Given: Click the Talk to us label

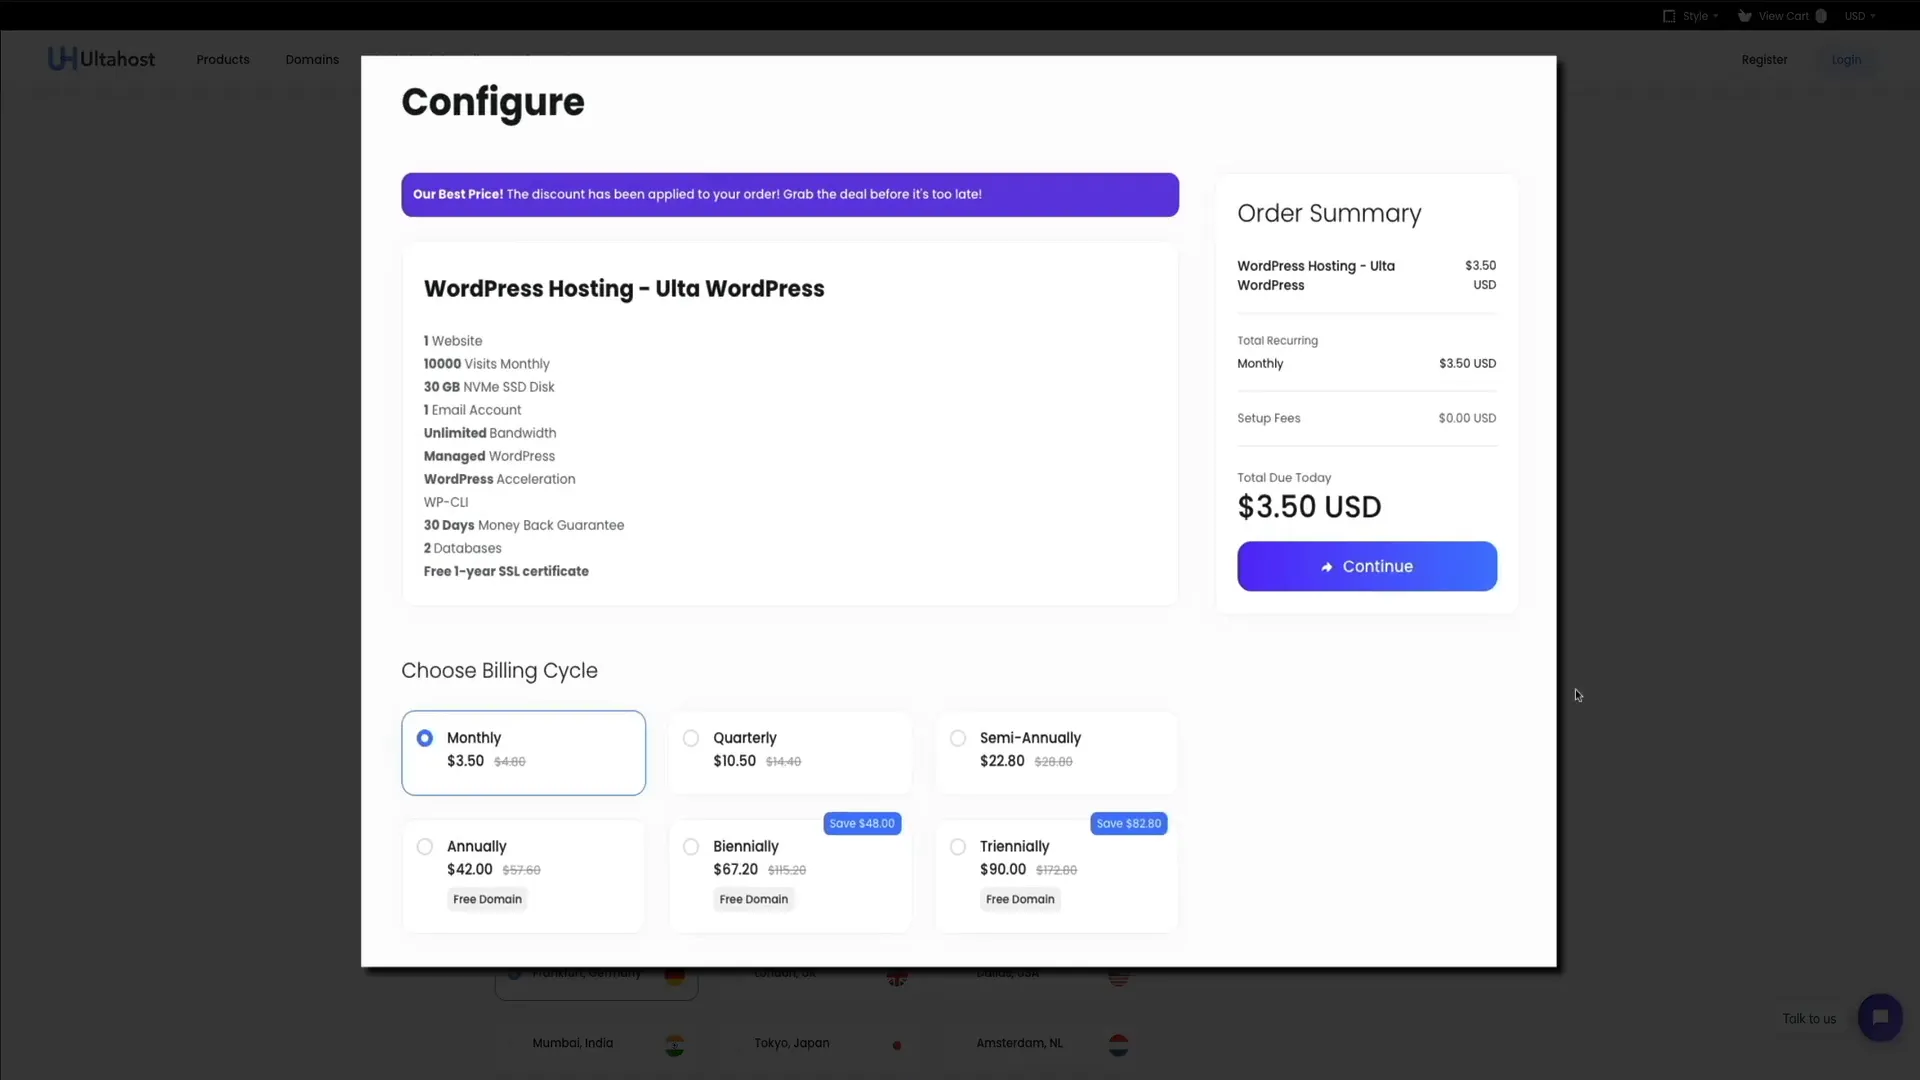Looking at the screenshot, I should coord(1809,1019).
